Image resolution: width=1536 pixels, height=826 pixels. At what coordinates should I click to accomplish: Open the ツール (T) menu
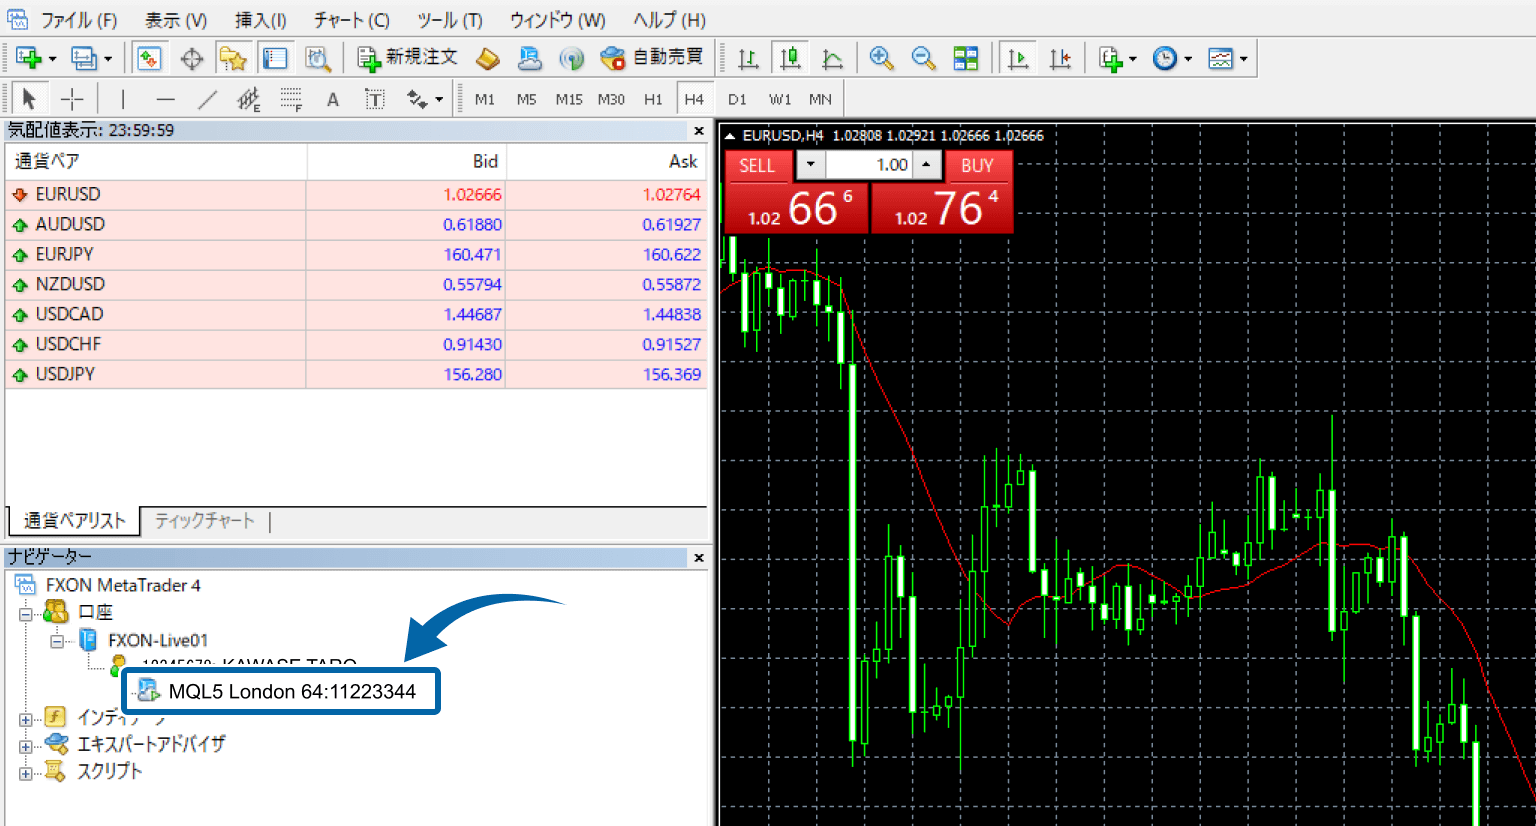[x=450, y=20]
